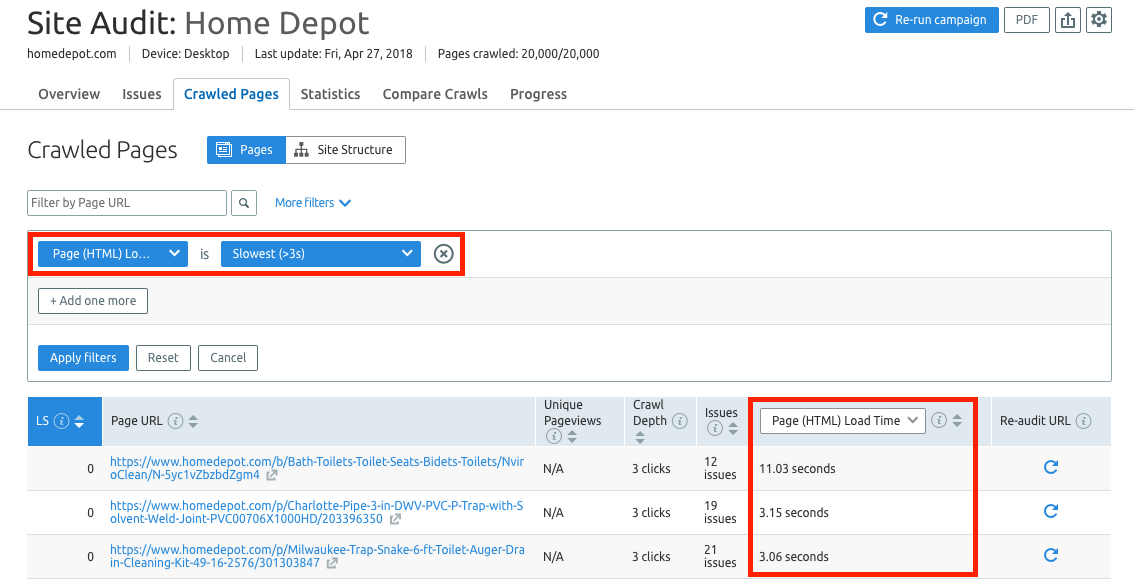Open the NviroClean Bath-Toilets page link
Viewport: 1134px width, 586px height.
(317, 468)
